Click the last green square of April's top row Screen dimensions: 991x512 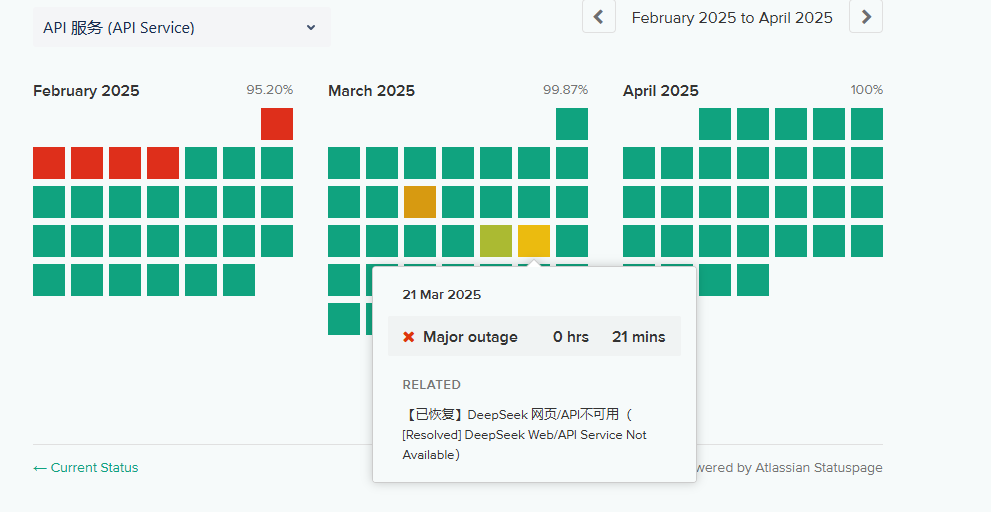[866, 124]
